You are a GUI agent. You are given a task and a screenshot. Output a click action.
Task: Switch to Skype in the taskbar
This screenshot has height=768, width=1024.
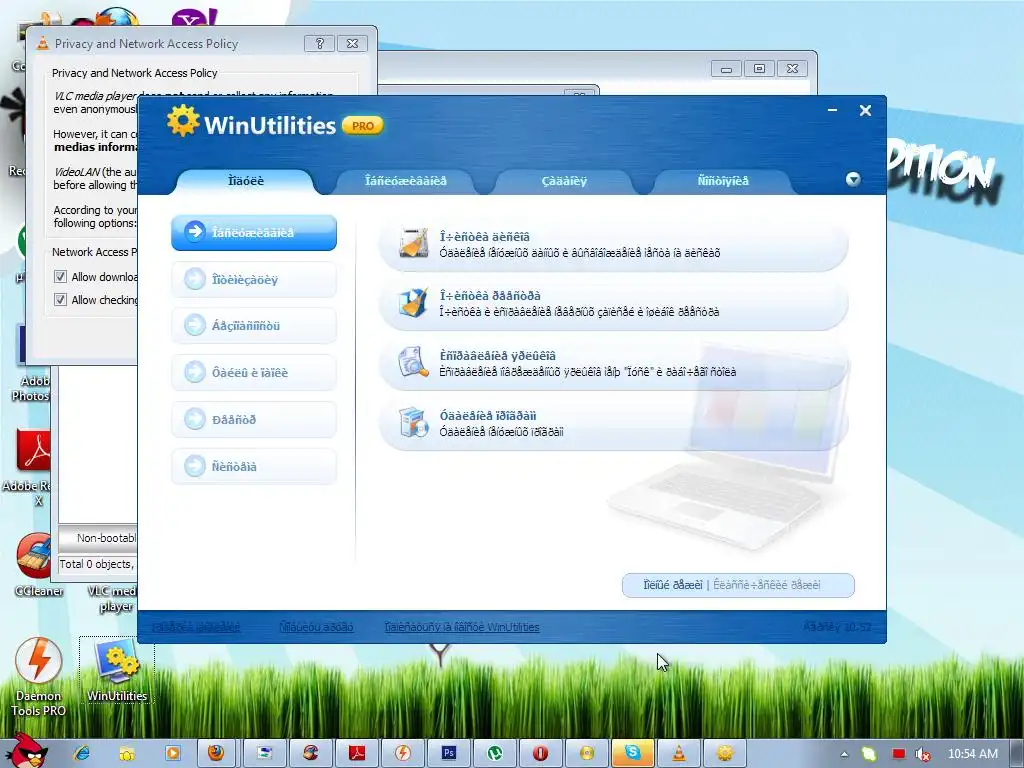pos(632,753)
